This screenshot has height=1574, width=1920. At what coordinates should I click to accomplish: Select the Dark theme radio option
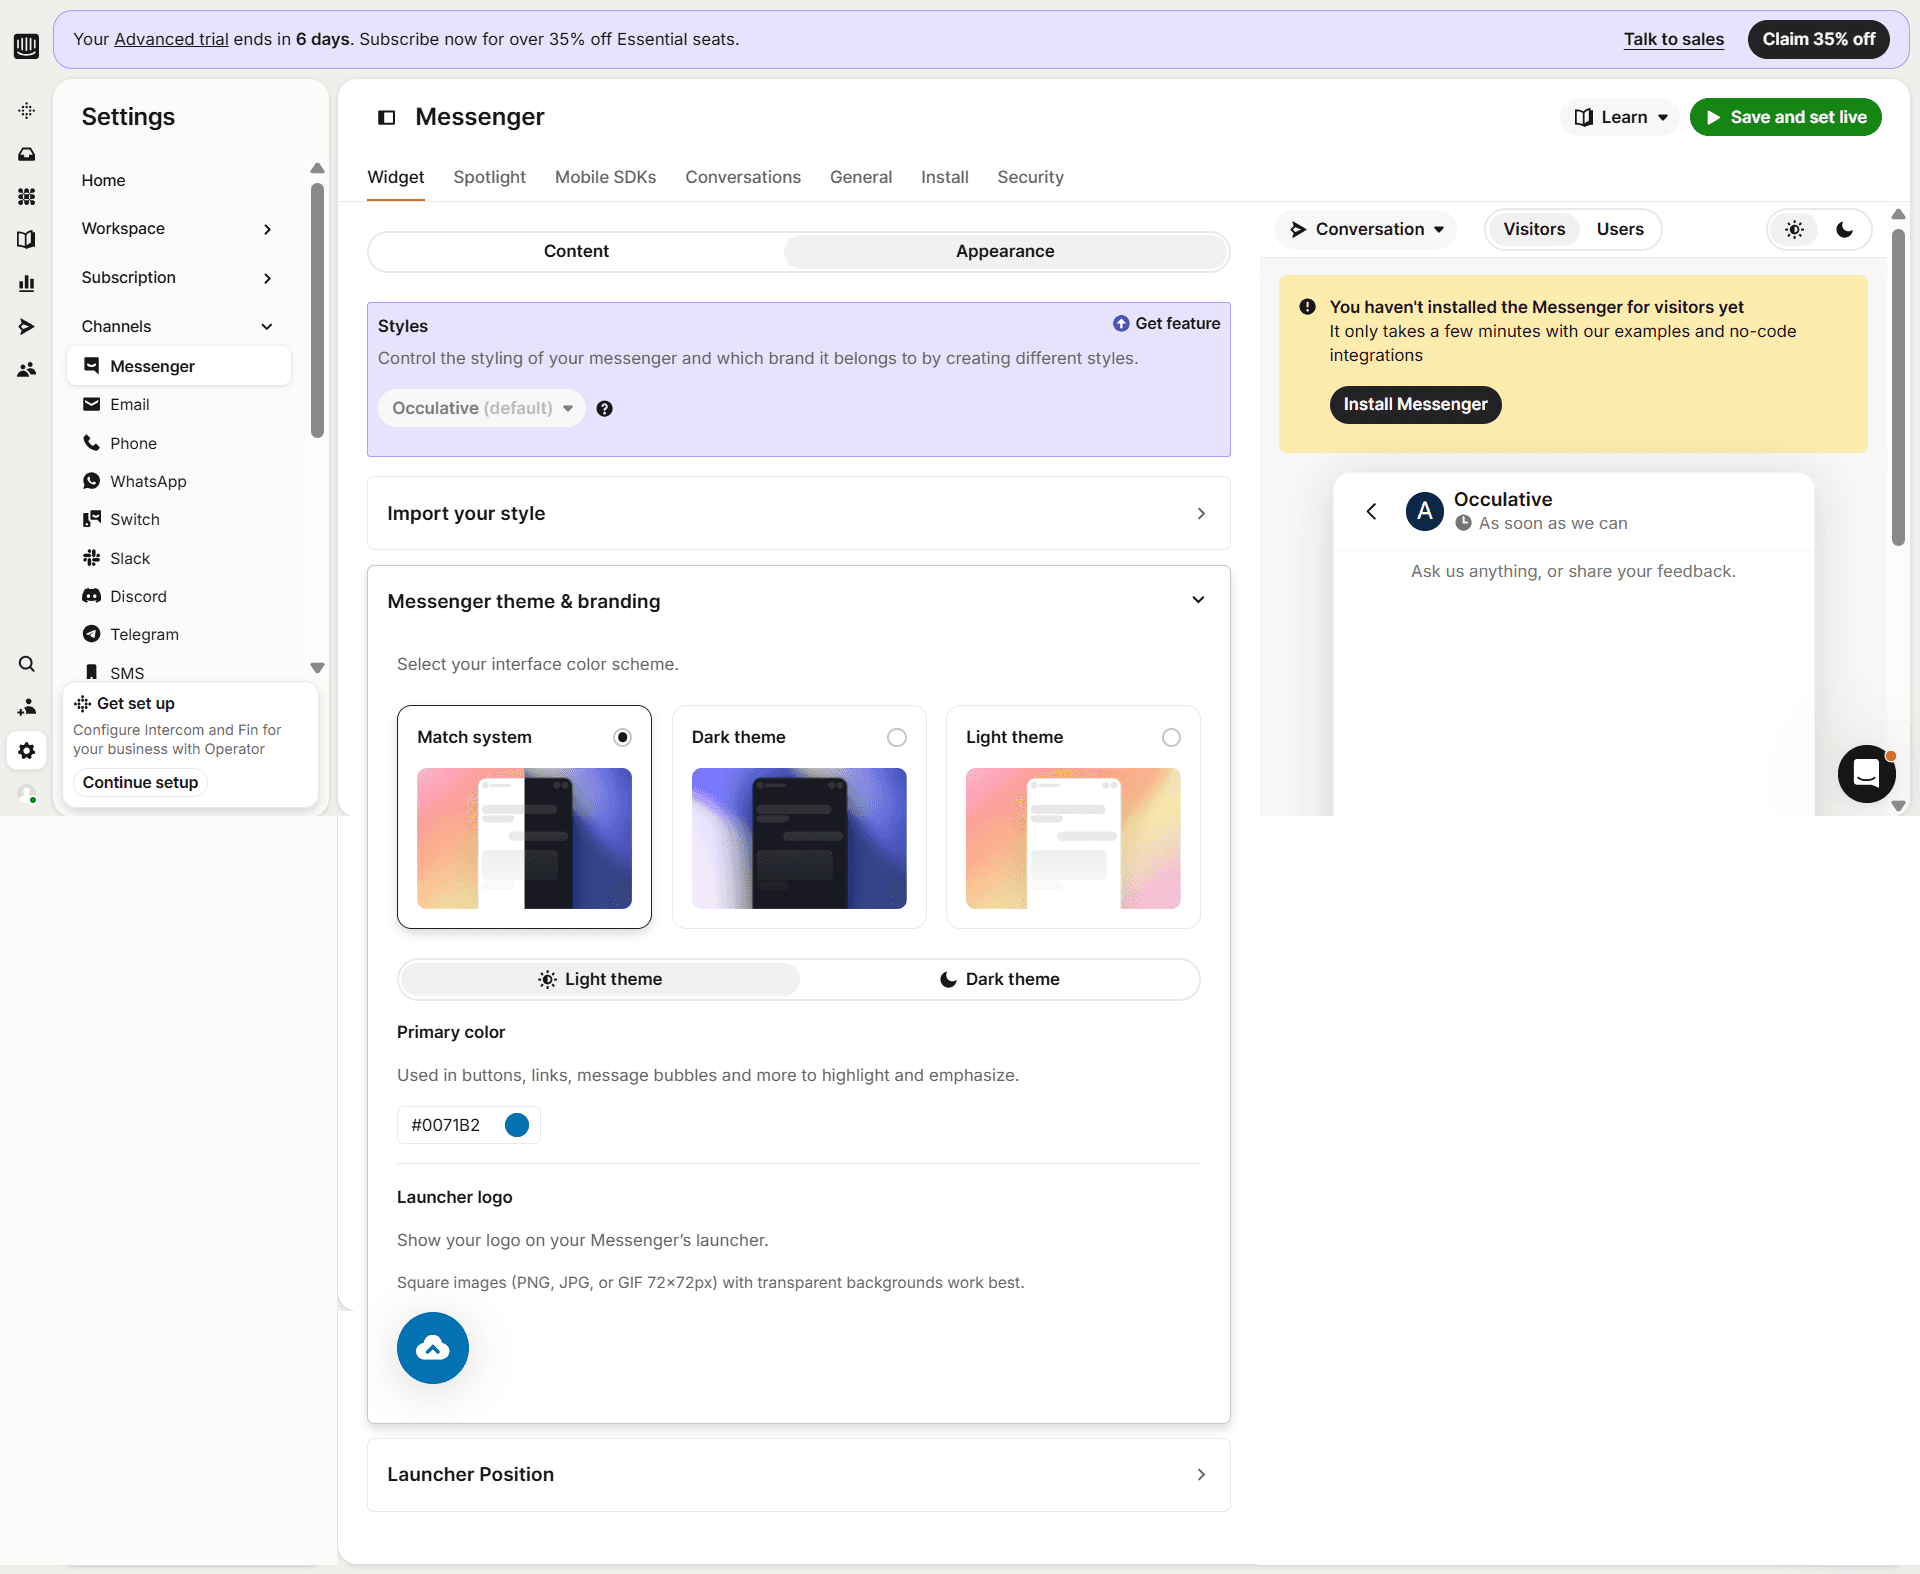pos(897,737)
